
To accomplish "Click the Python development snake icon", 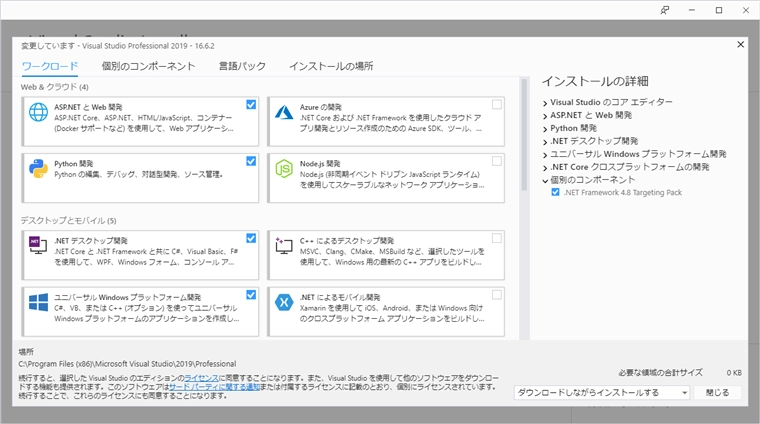I will (38, 169).
